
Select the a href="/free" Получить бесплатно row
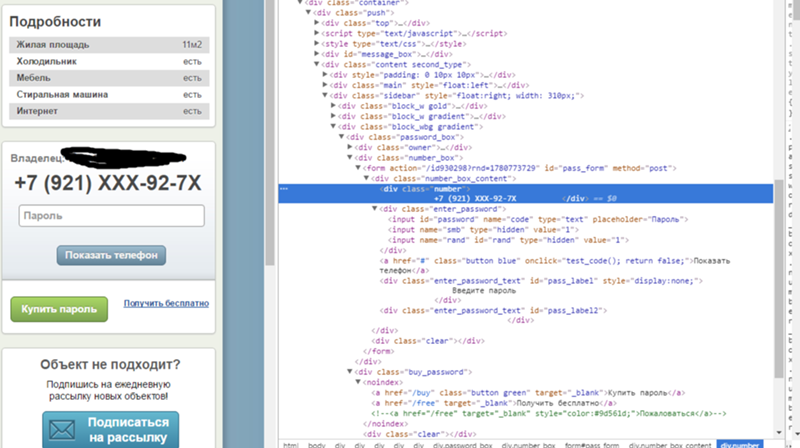(494, 403)
